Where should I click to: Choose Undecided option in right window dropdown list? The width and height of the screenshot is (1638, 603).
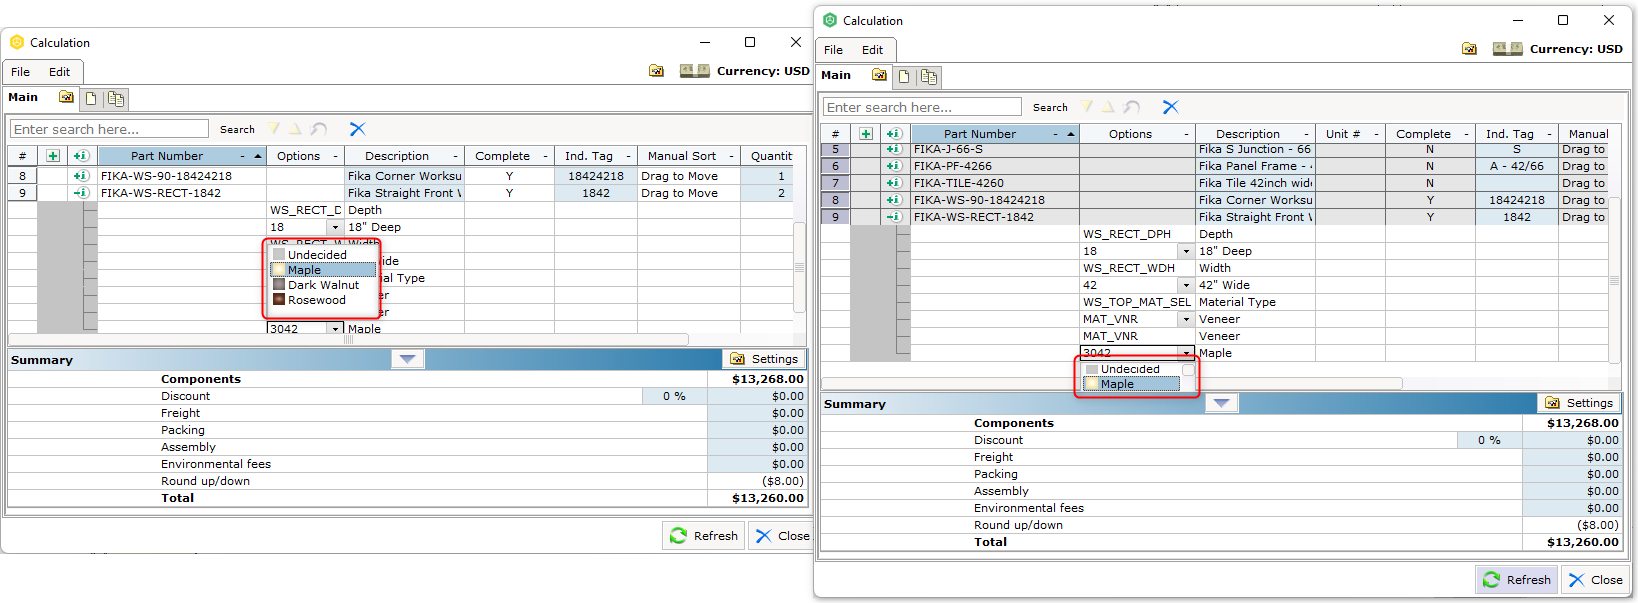(1132, 369)
